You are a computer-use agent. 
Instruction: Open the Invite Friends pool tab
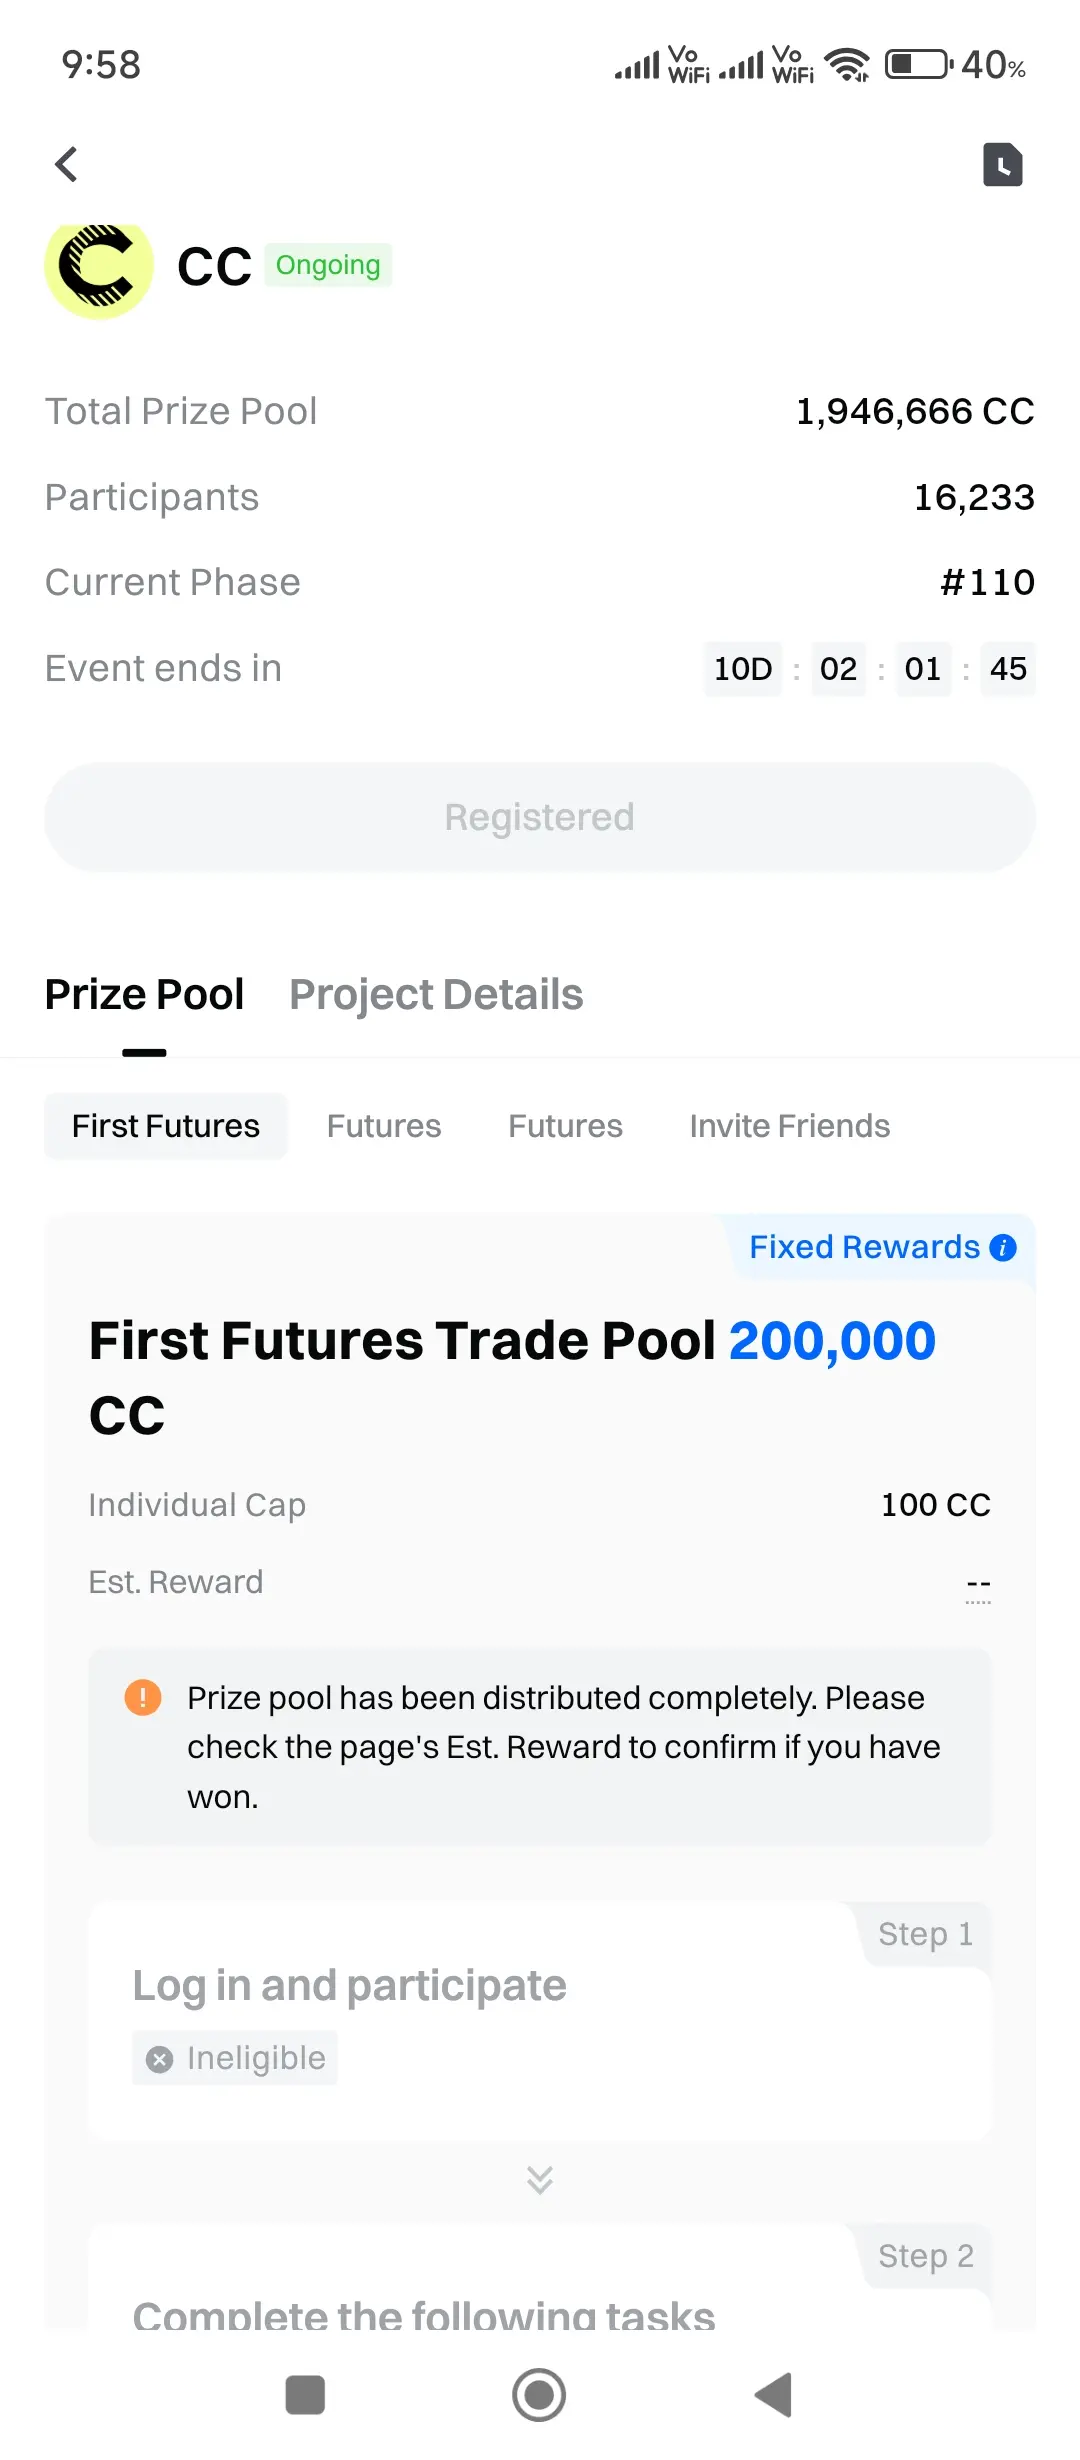789,1126
